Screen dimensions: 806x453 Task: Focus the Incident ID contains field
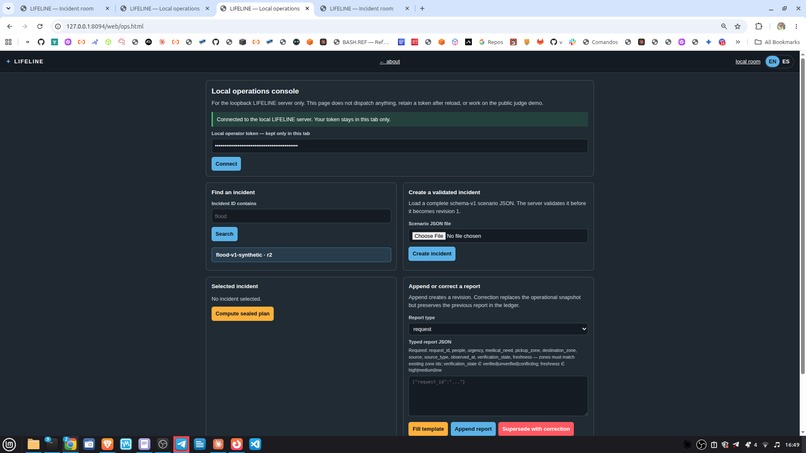pyautogui.click(x=301, y=216)
